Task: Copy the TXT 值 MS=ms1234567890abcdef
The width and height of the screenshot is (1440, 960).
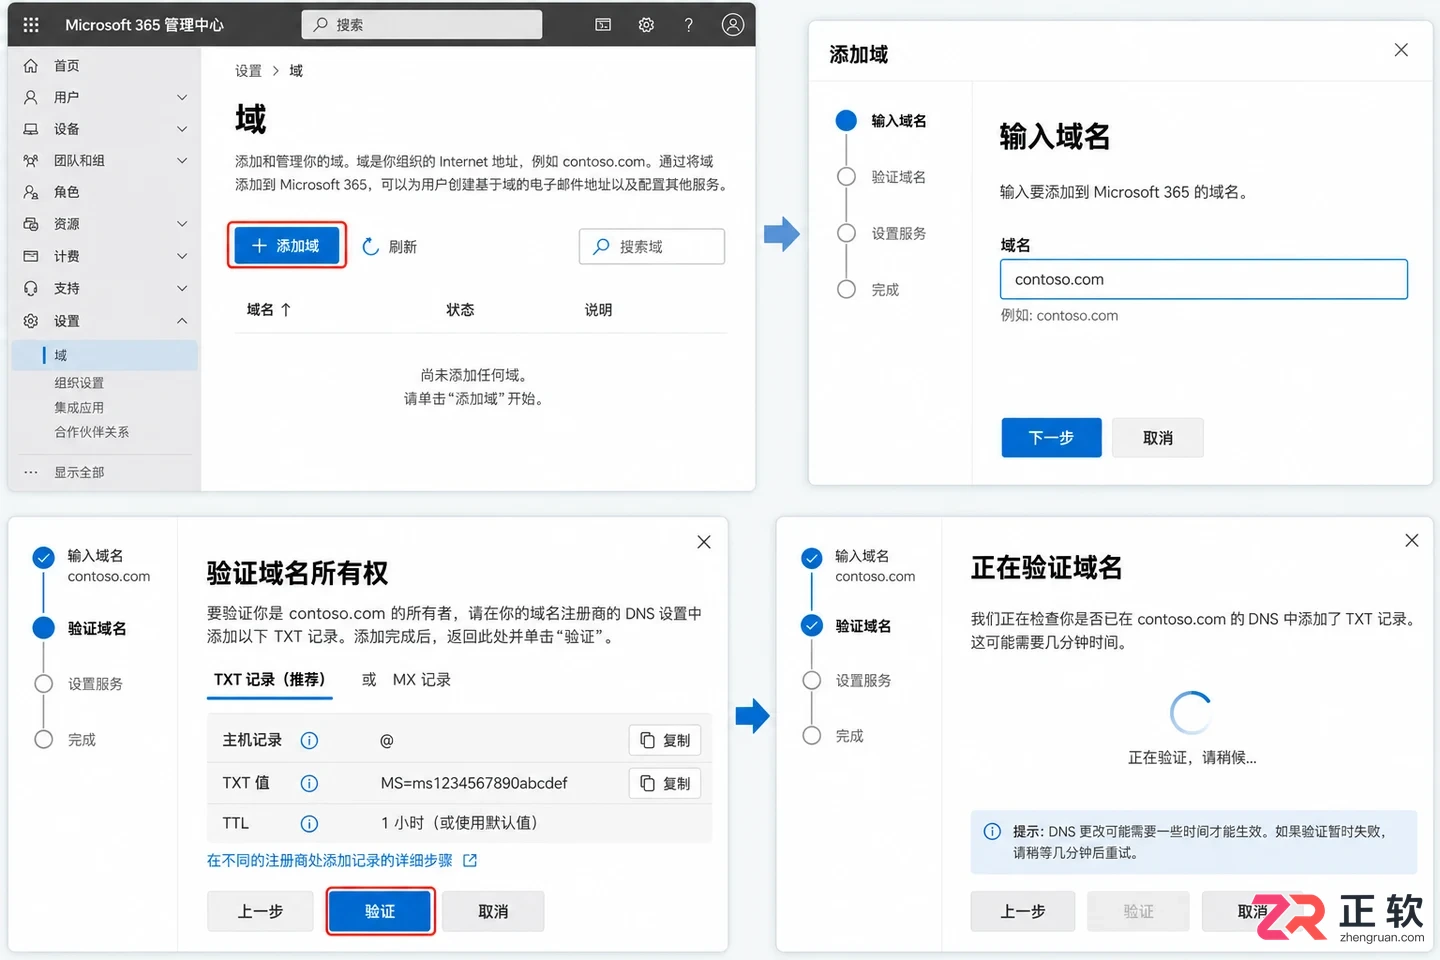Action: 665,783
